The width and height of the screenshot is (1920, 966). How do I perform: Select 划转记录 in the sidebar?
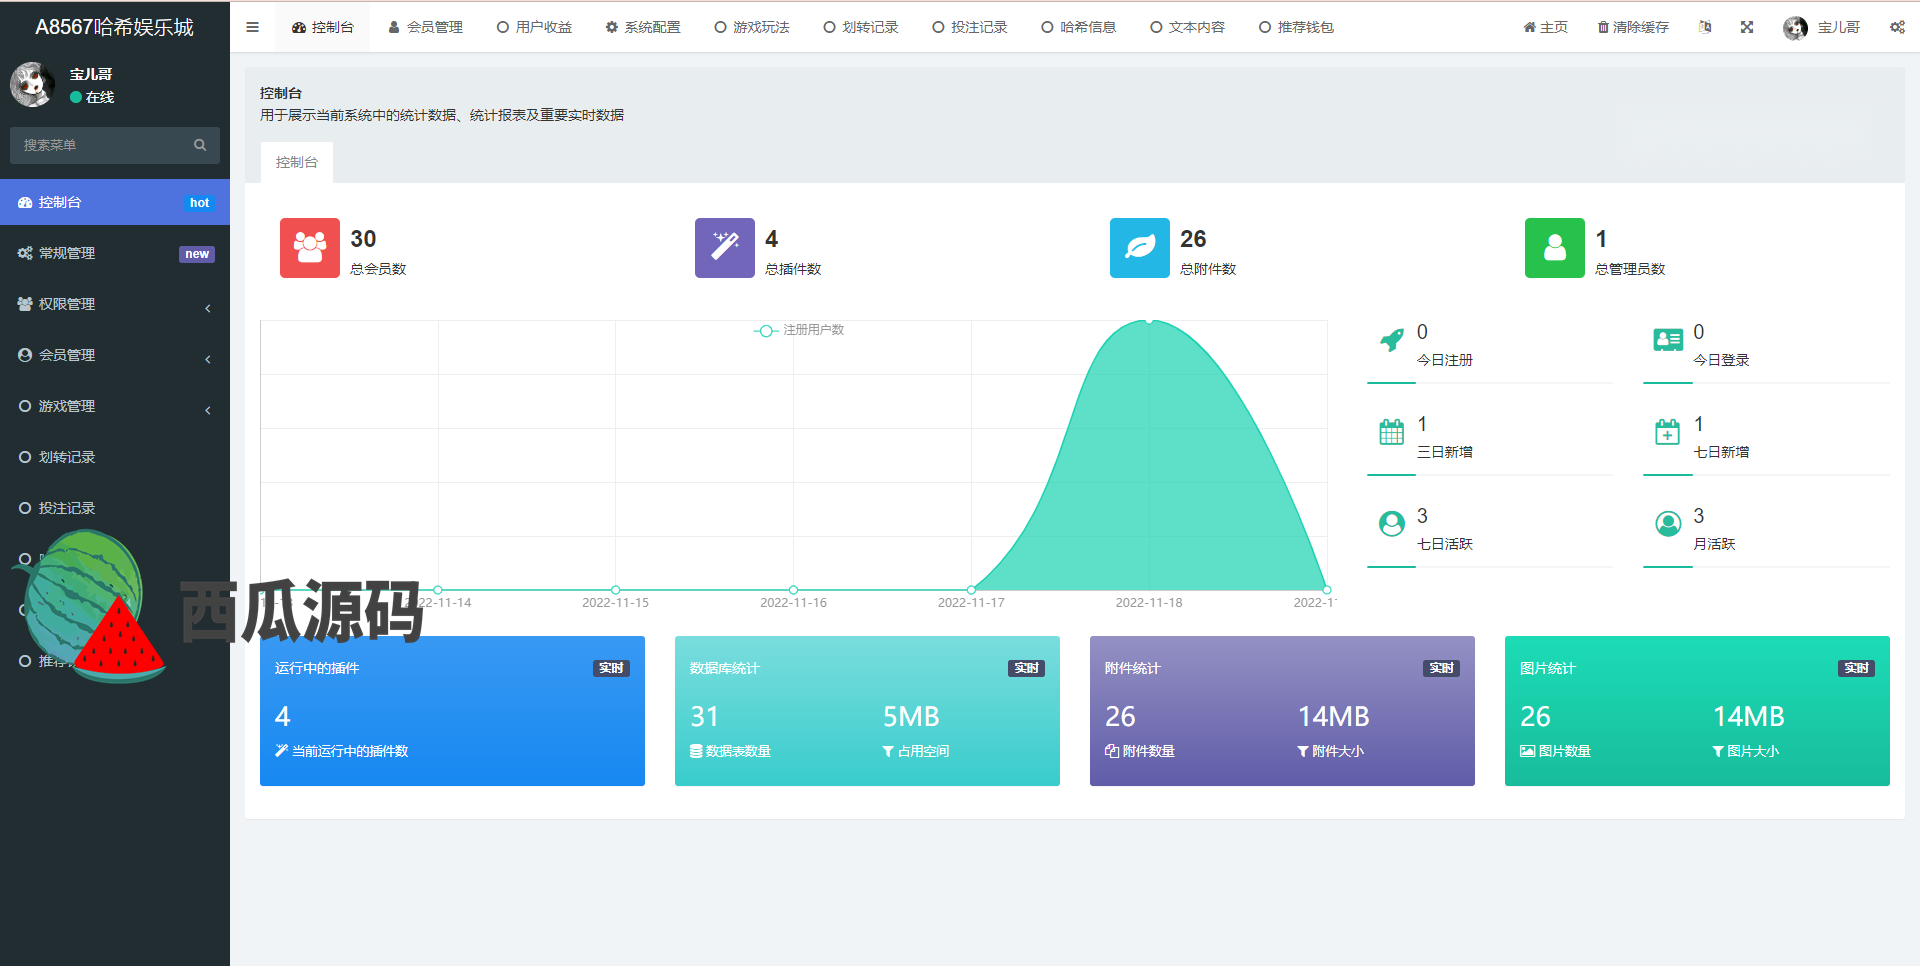pos(115,457)
